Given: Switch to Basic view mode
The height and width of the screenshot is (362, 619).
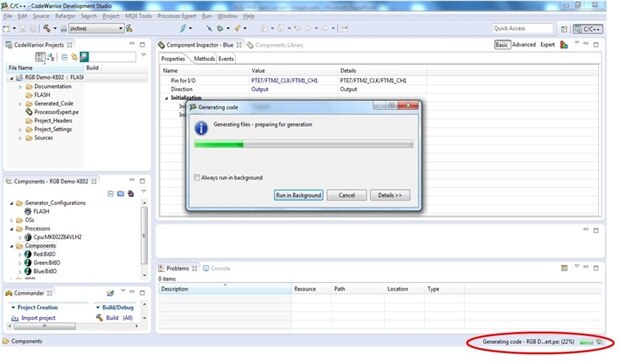Looking at the screenshot, I should [x=502, y=45].
